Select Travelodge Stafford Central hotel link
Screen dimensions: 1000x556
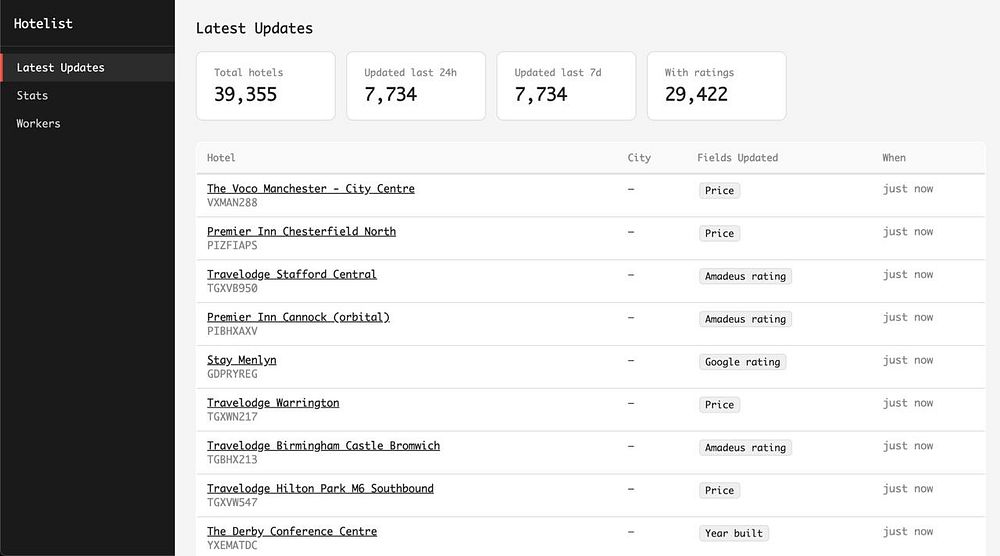tap(291, 275)
